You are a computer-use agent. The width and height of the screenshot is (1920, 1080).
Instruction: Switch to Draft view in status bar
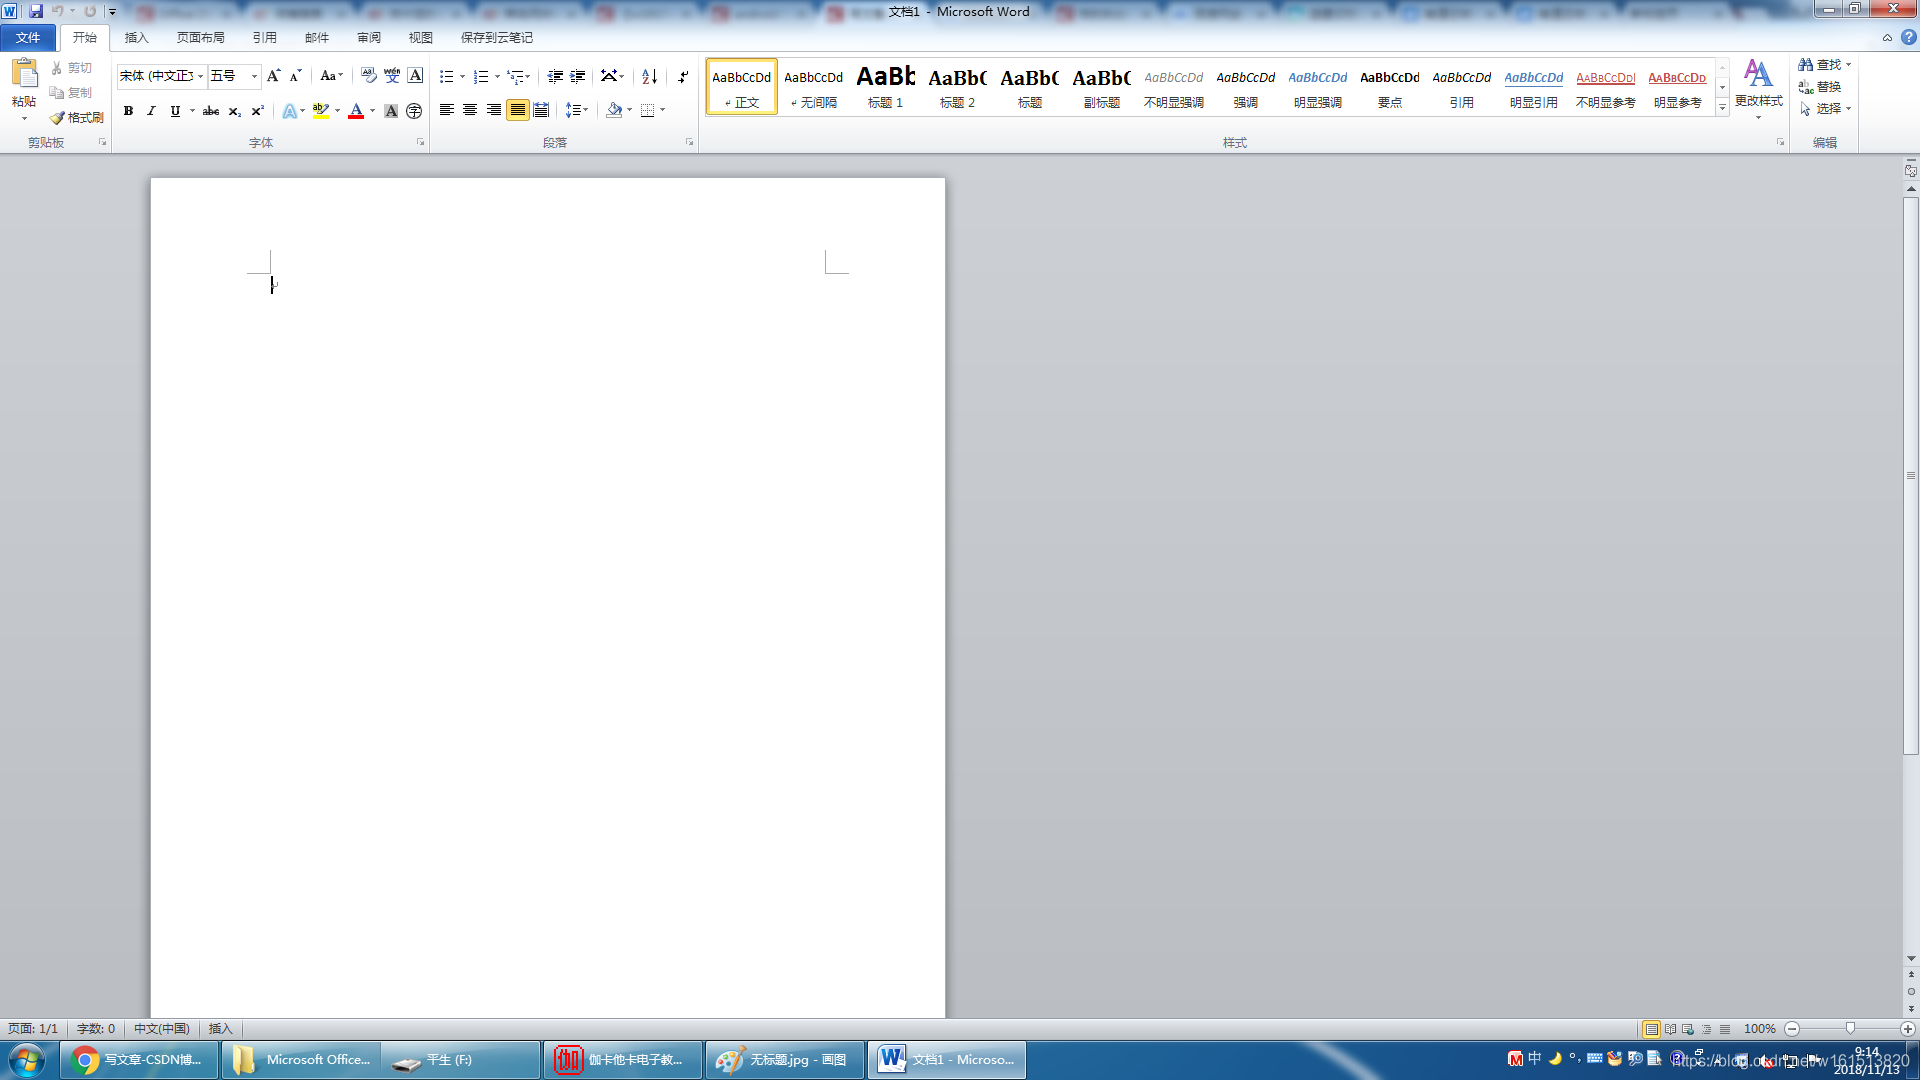pyautogui.click(x=1724, y=1029)
